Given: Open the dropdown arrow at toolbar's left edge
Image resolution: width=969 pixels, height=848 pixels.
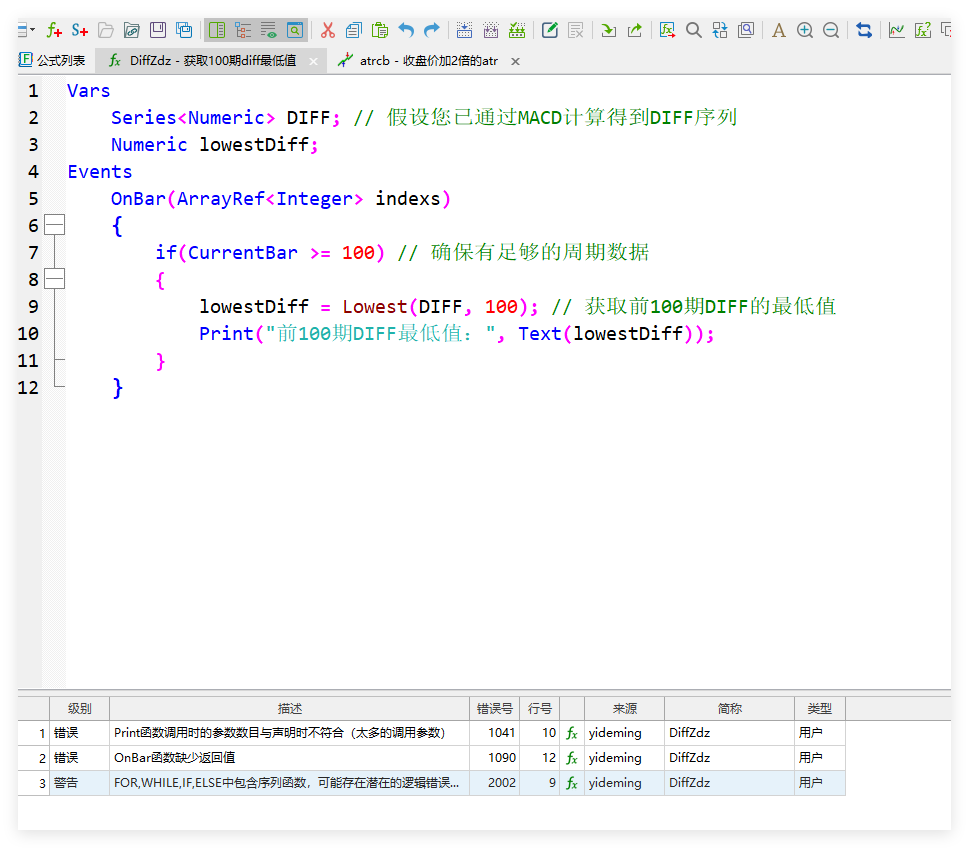Looking at the screenshot, I should (33, 30).
